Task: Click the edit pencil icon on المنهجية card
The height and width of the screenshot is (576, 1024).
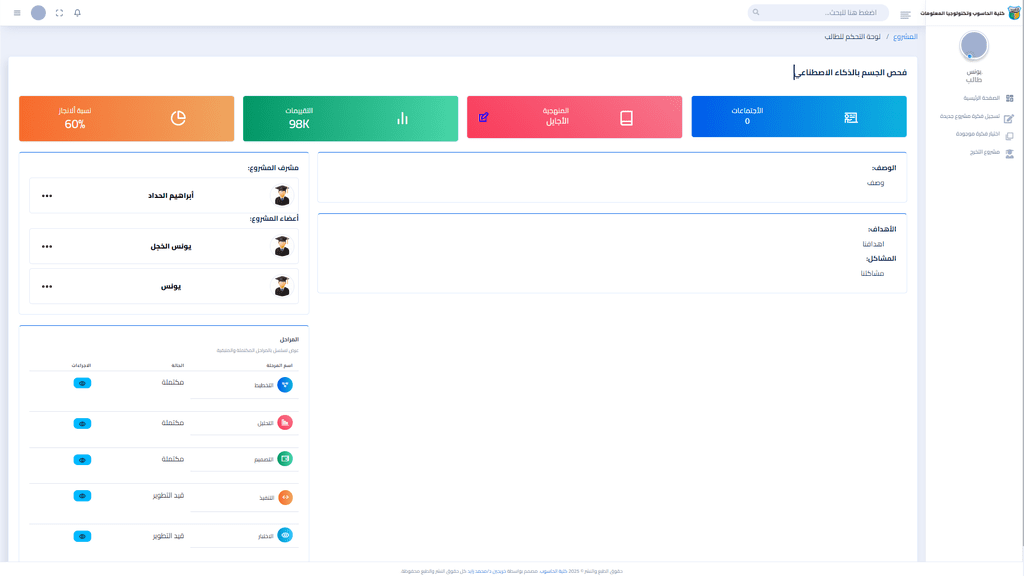Action: [x=483, y=118]
